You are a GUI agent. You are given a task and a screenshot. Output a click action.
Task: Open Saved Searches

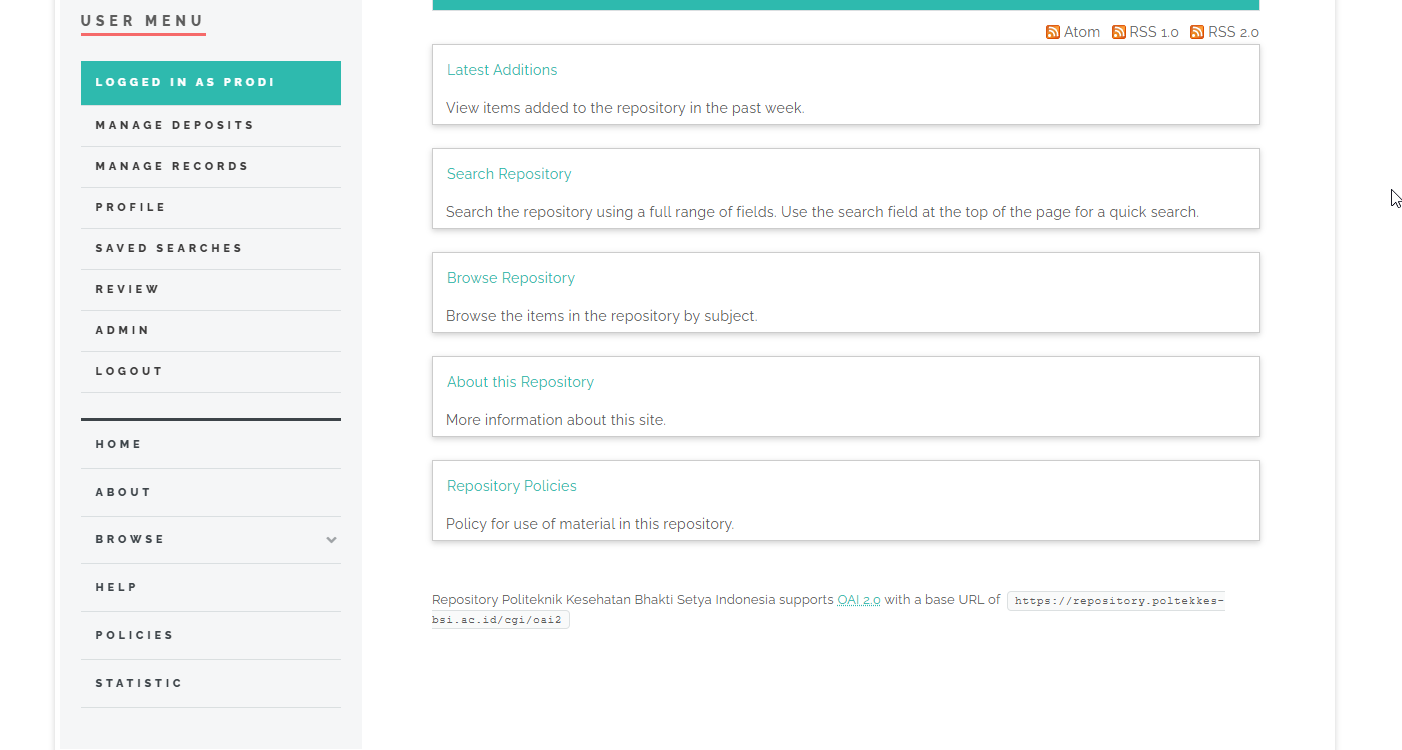click(x=169, y=248)
